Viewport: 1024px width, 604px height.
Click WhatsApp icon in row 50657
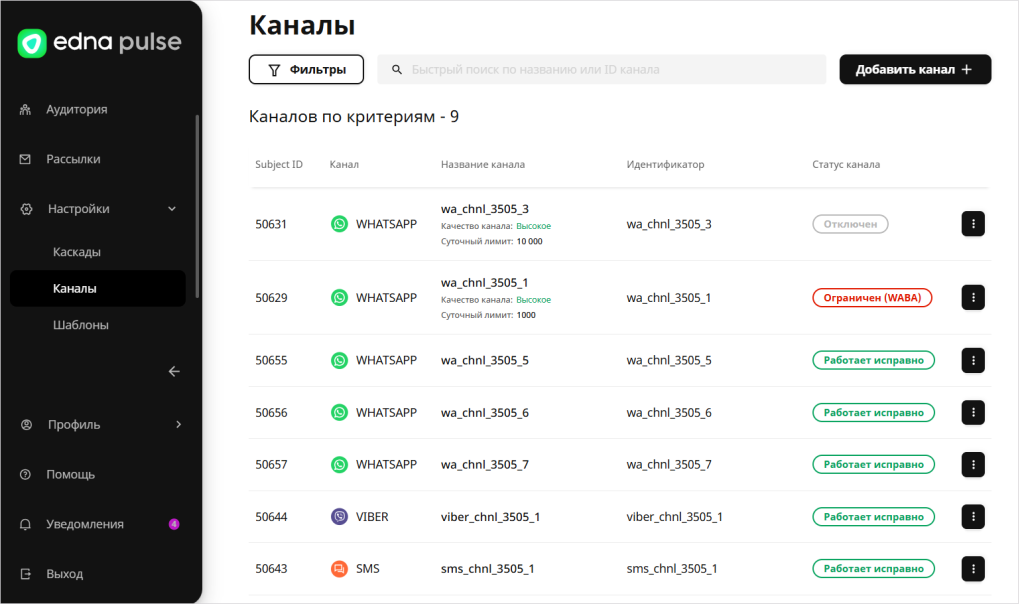(340, 465)
